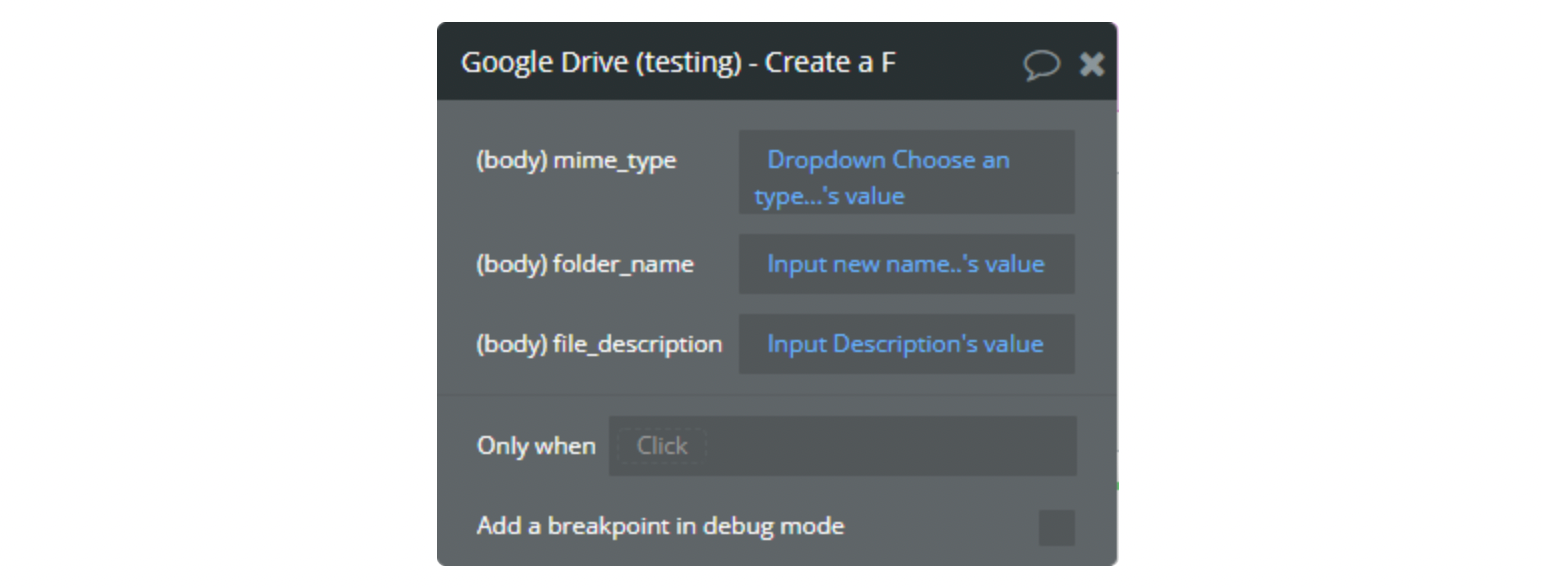Click the '(body) mime_type' label
1542x588 pixels.
576,160
